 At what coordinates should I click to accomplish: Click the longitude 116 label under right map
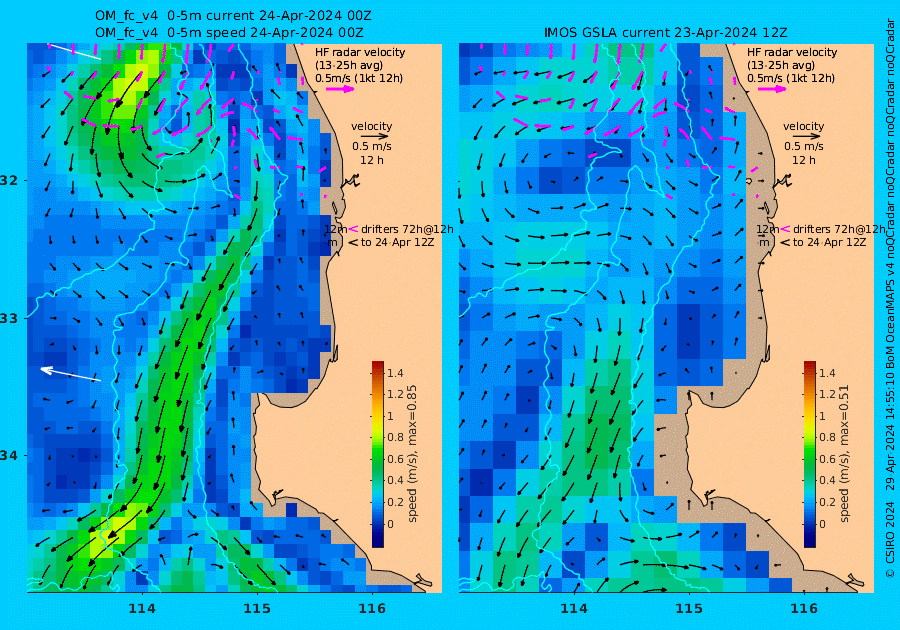(x=804, y=608)
